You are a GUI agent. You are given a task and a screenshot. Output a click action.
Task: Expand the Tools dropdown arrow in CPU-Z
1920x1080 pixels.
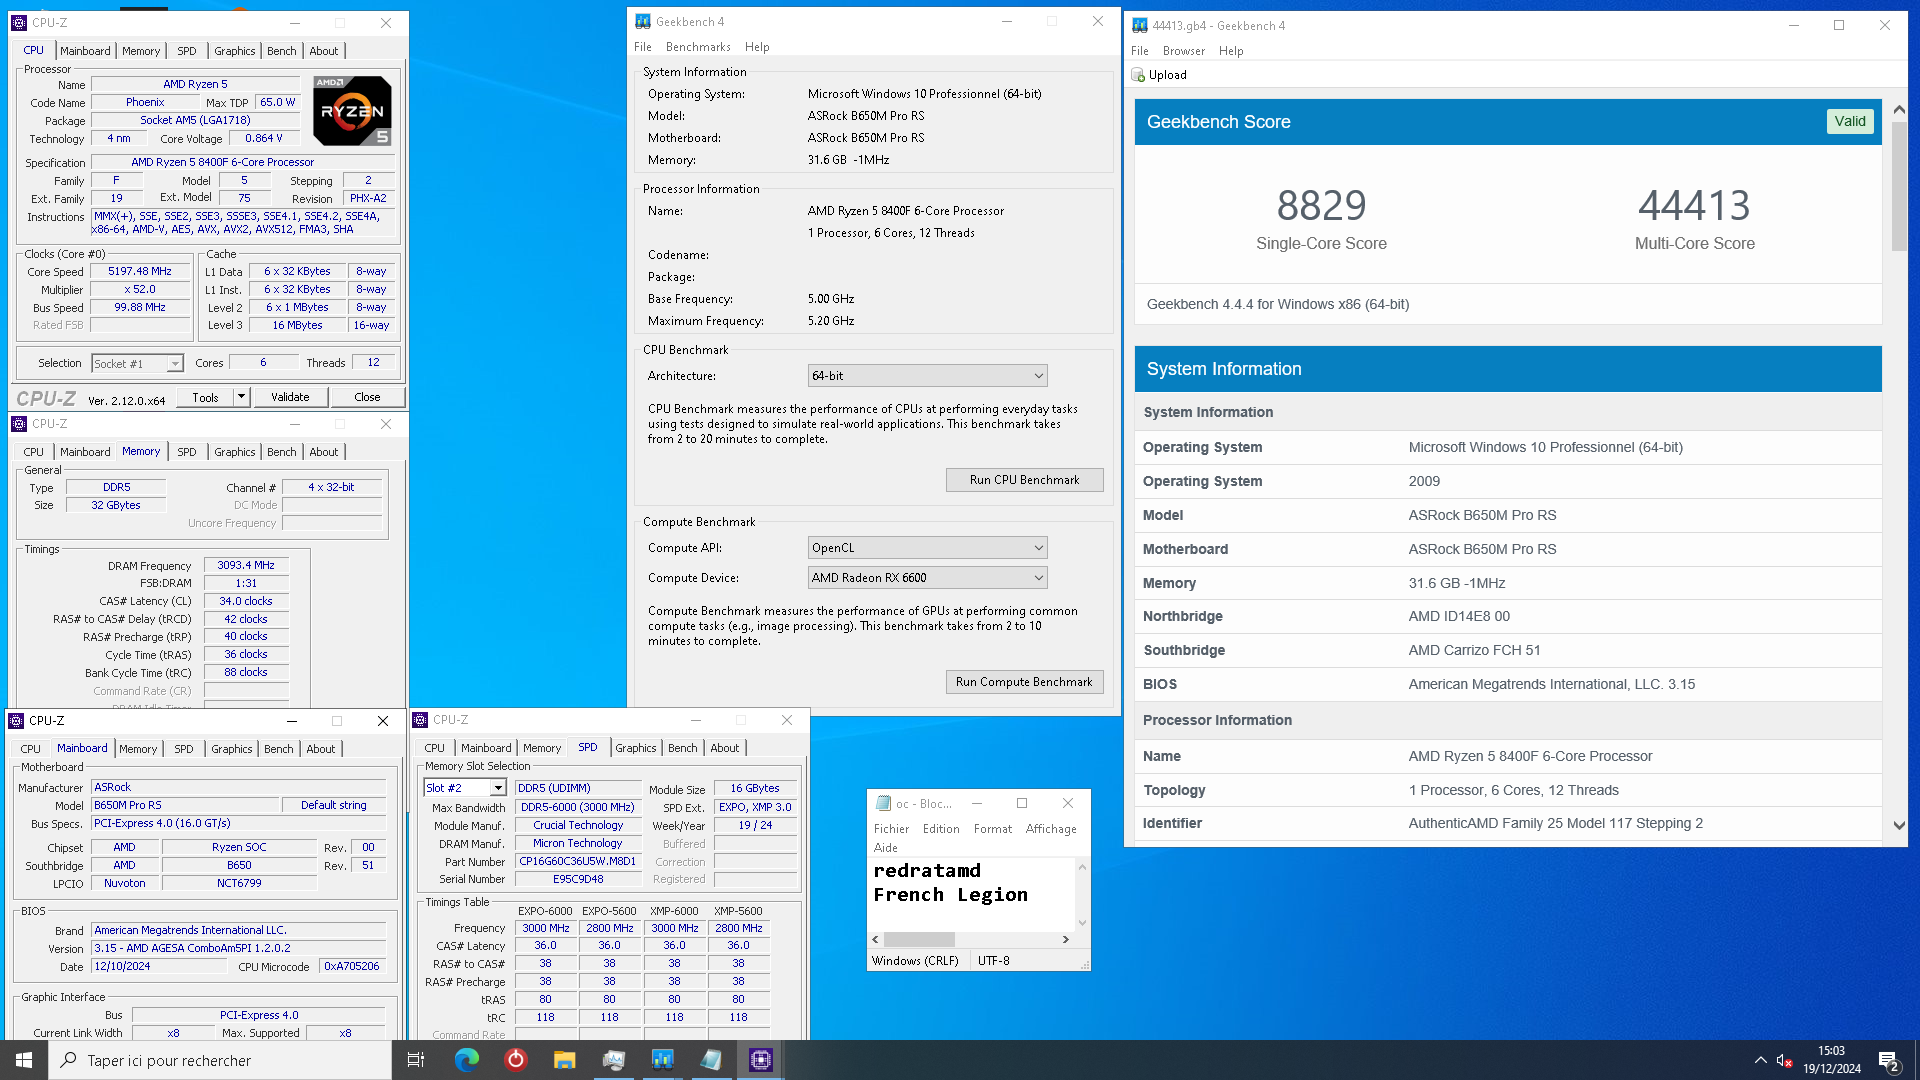(x=241, y=397)
